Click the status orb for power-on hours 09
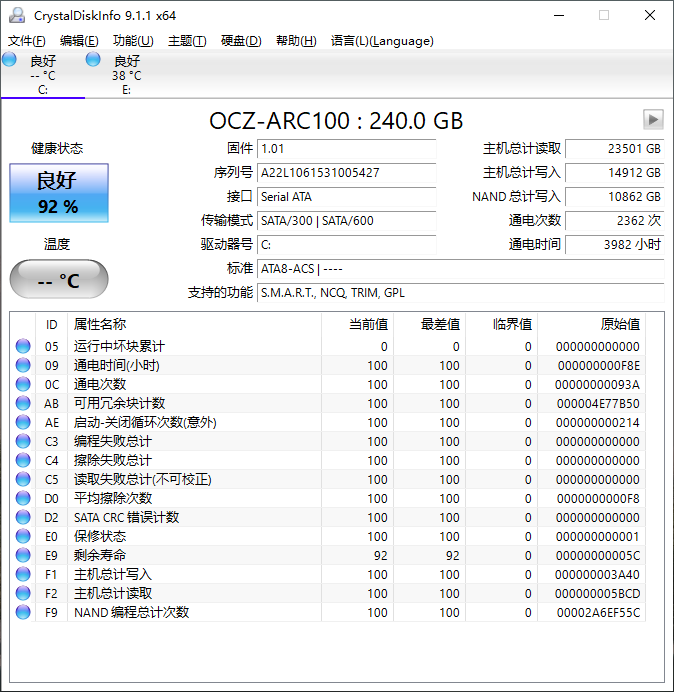674x692 pixels. pos(23,365)
